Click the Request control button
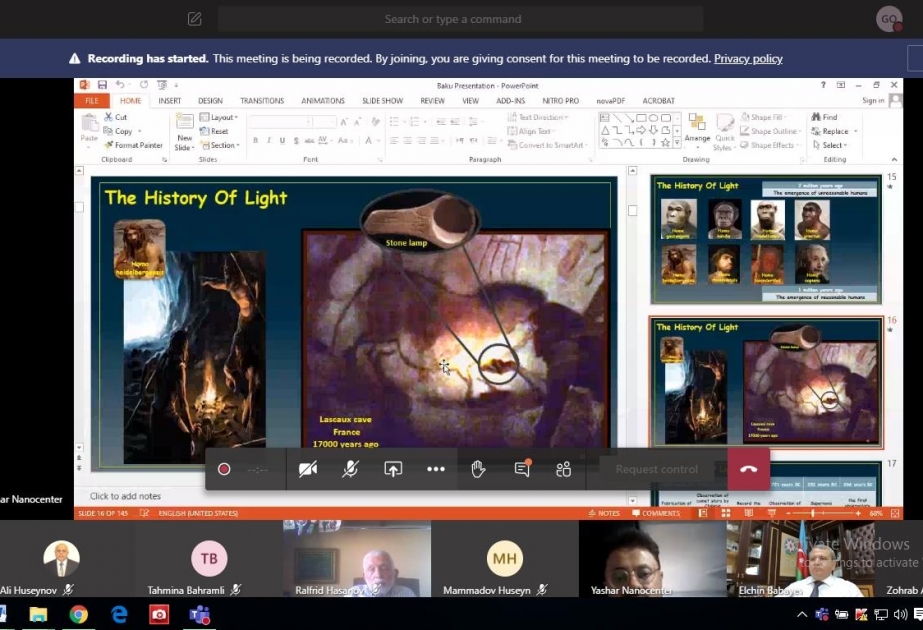923x630 pixels. [x=656, y=469]
